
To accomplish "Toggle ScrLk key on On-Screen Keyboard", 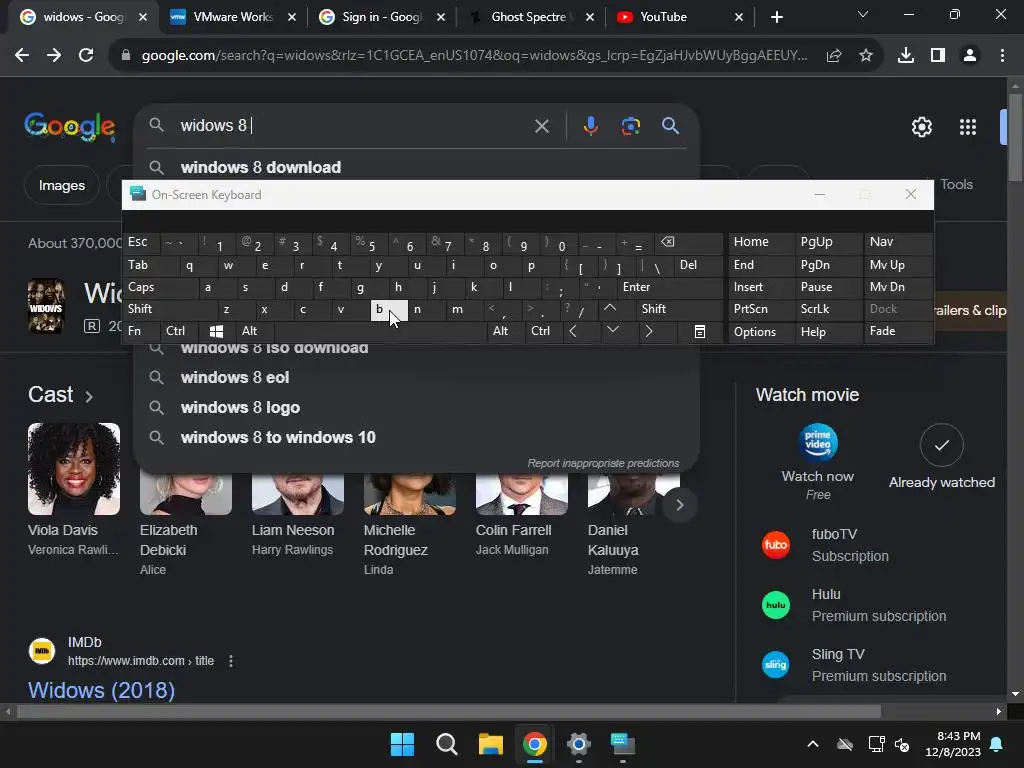I will click(827, 309).
